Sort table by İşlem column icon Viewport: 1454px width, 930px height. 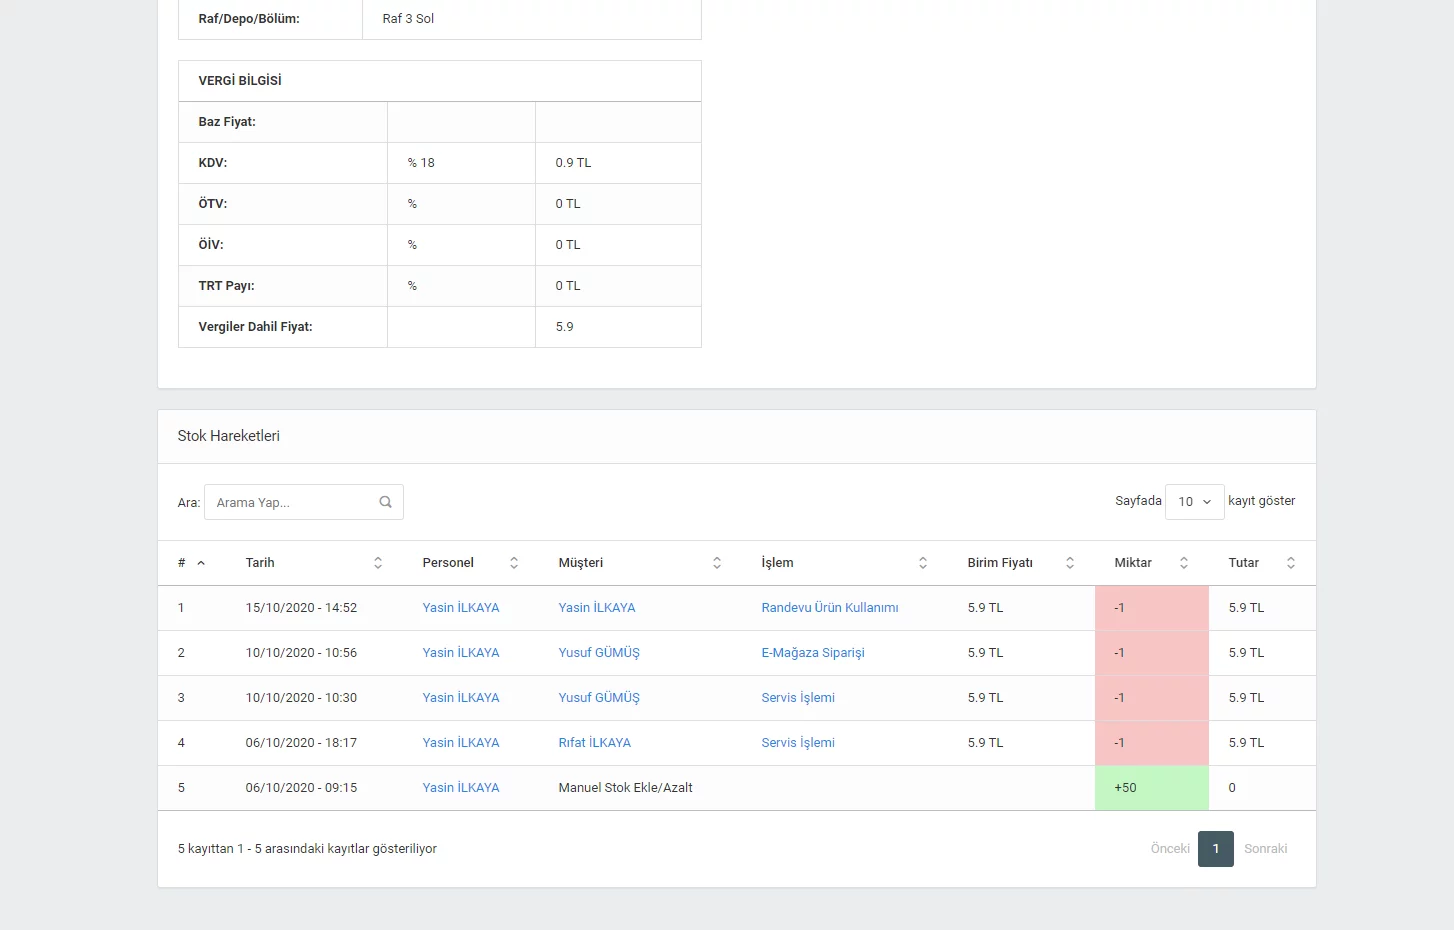[923, 563]
